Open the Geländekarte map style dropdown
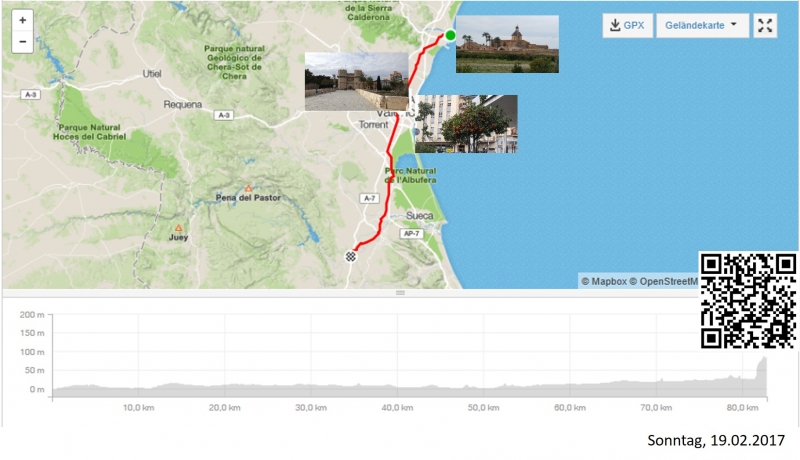This screenshot has width=800, height=460. pos(701,26)
